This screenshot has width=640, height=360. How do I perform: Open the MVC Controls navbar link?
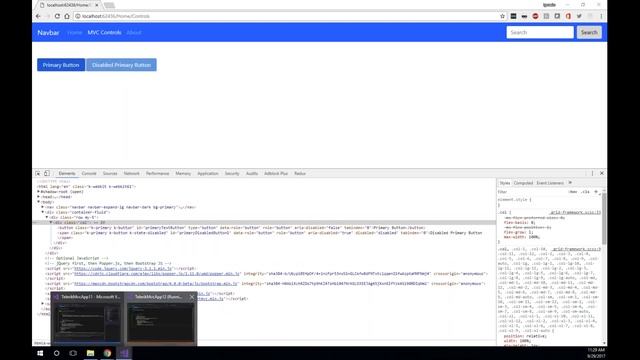(x=104, y=32)
